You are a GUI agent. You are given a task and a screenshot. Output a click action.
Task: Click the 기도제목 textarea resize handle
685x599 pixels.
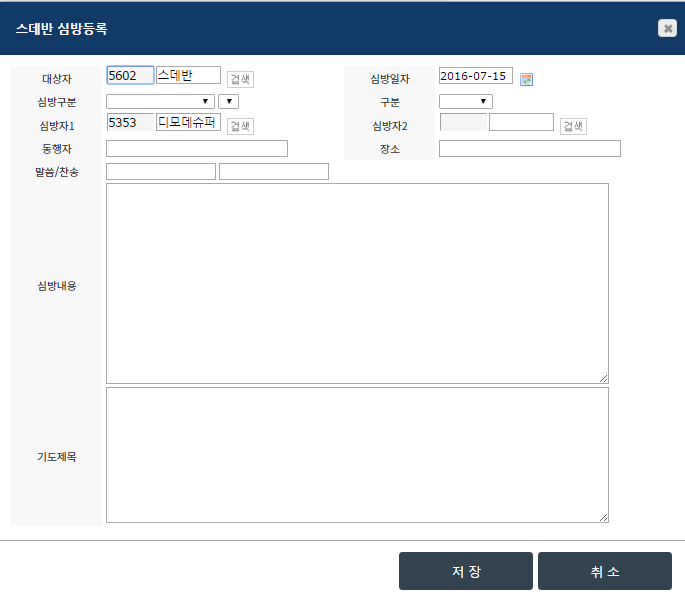click(x=603, y=518)
